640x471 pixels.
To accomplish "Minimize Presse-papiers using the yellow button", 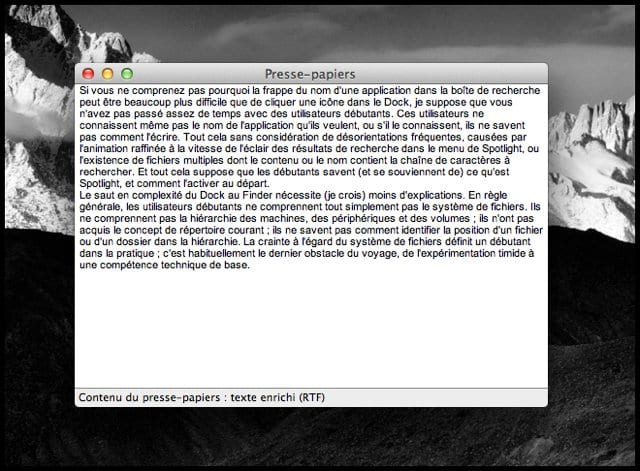I will pos(108,74).
